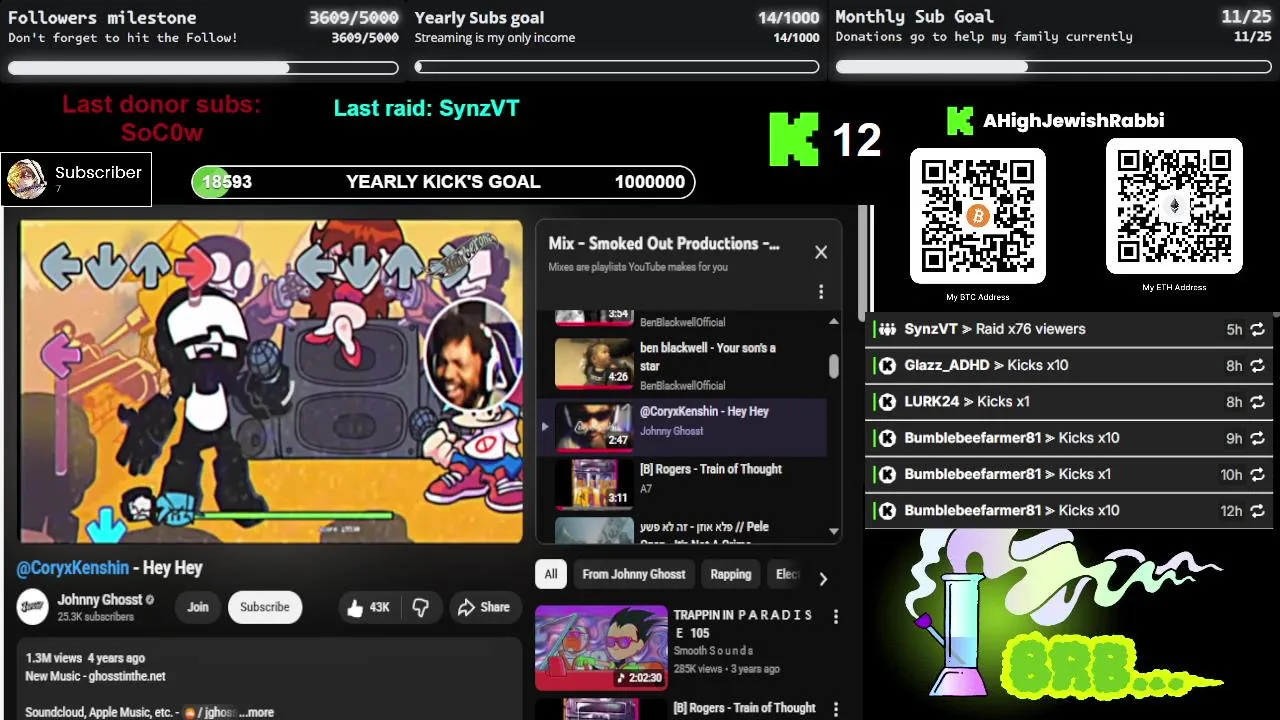Dislike the Hey Hey video

(421, 607)
